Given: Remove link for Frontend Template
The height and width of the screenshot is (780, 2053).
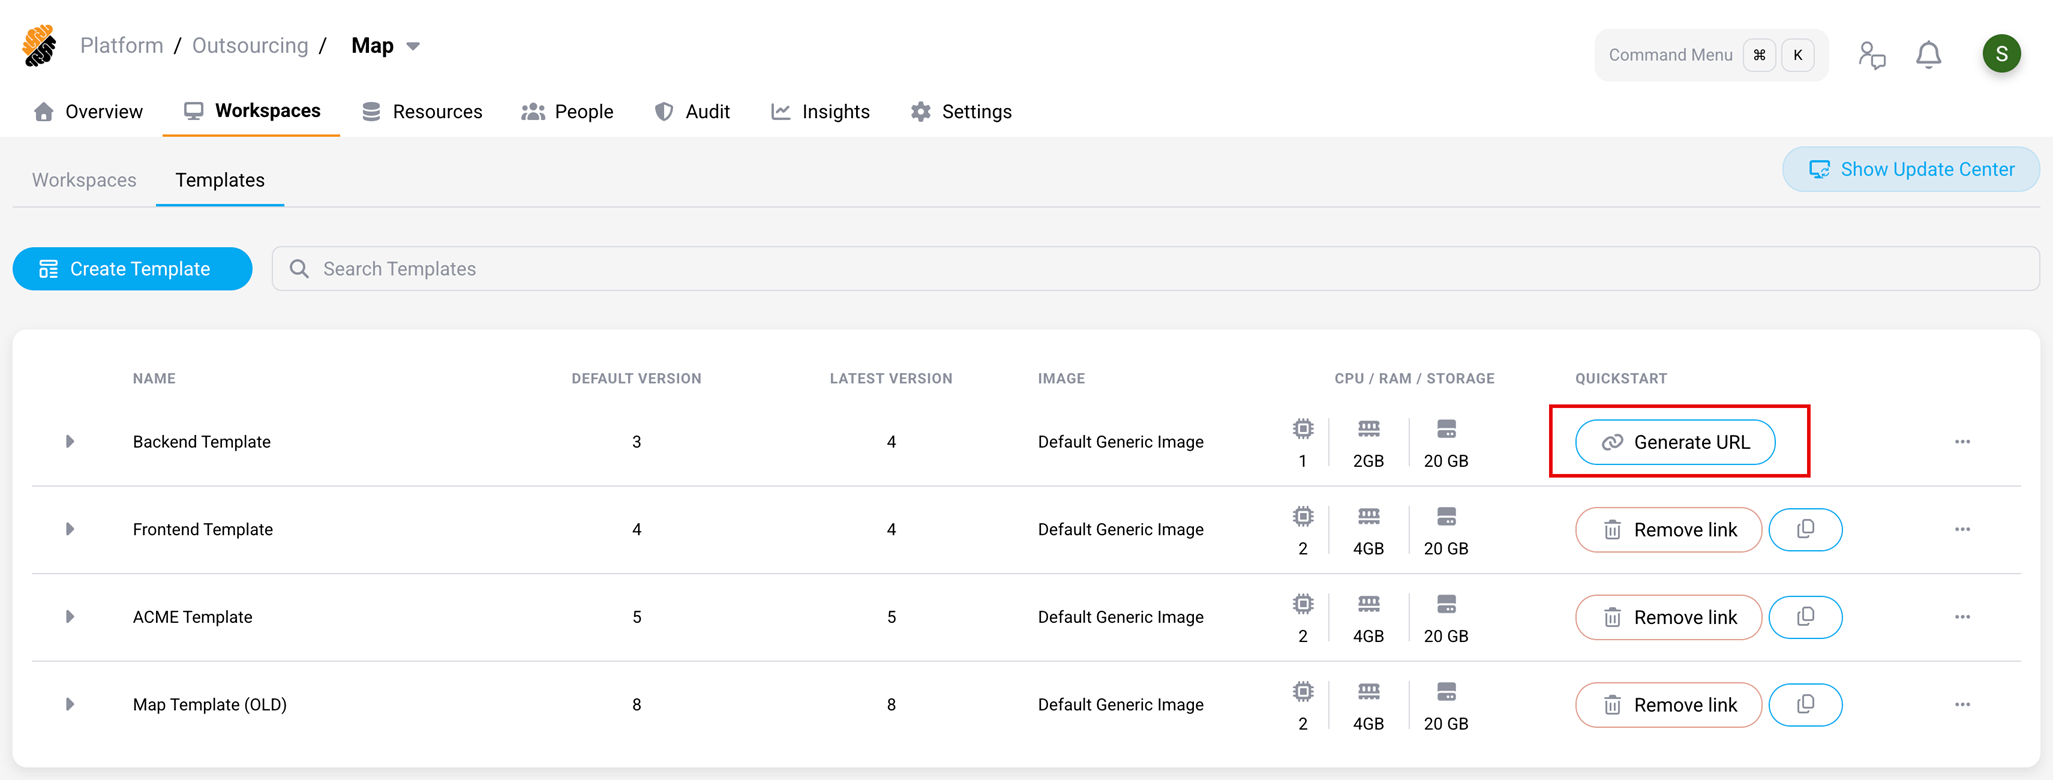Looking at the screenshot, I should [1668, 530].
